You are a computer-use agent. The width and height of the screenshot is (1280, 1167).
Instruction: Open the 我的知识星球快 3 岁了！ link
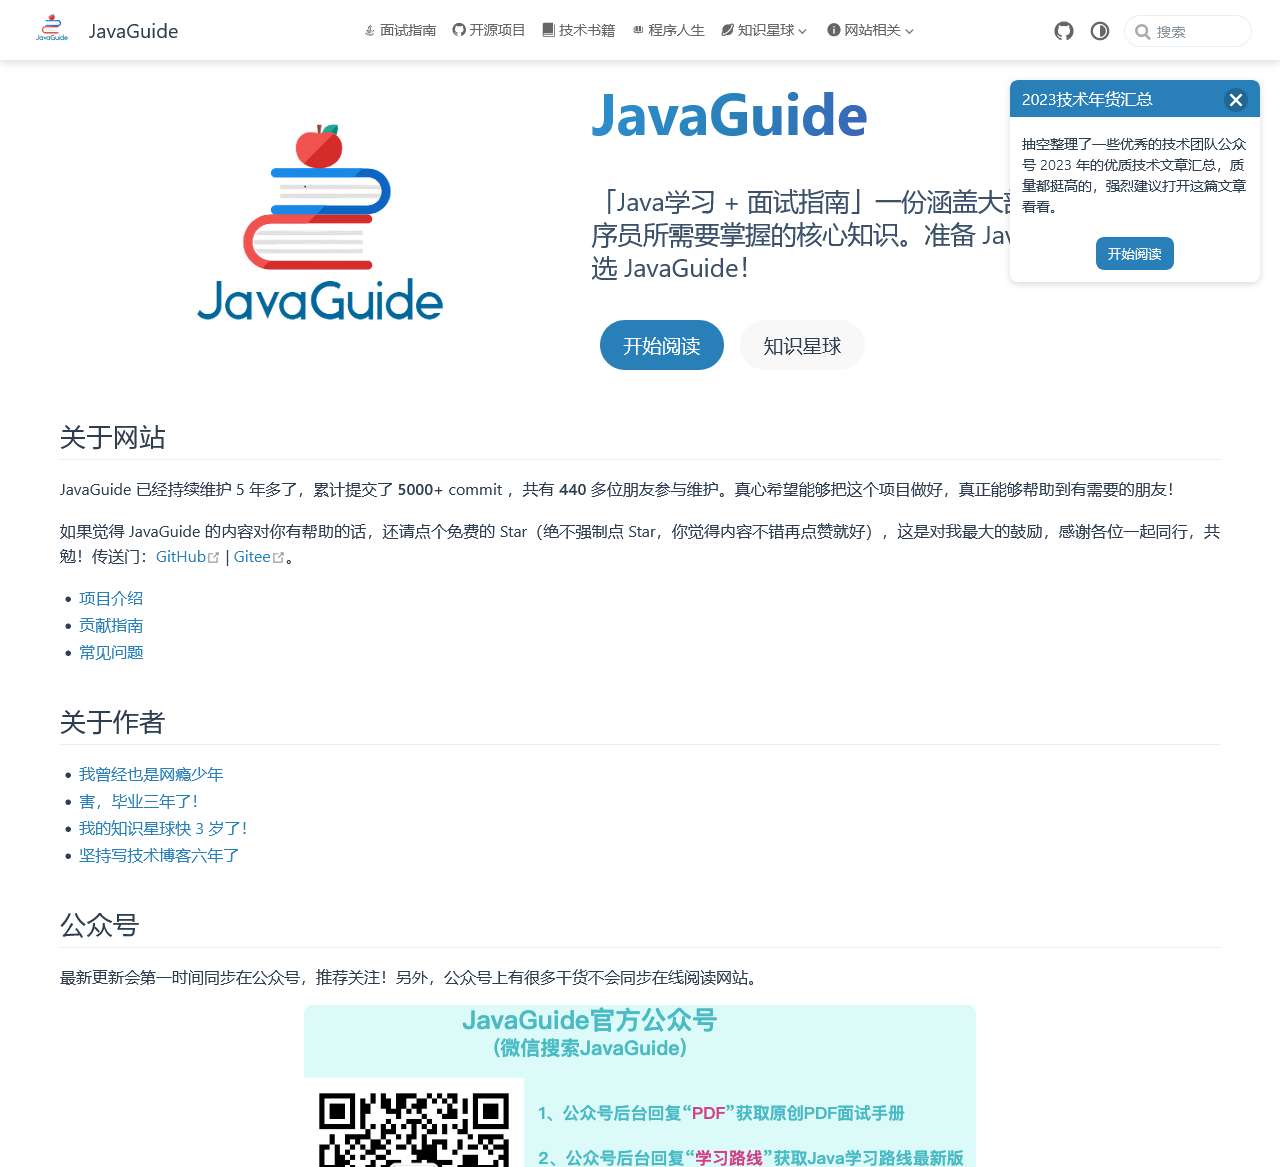pos(163,828)
